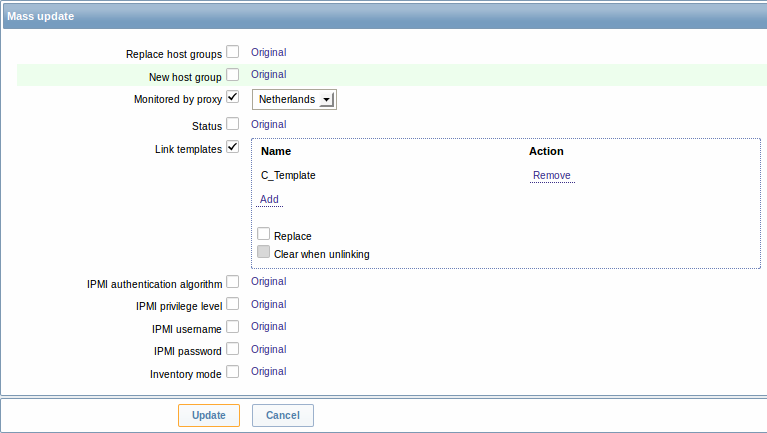Enable IPMI authentication algorithm checkbox
Screen dimensions: 767x433
point(232,281)
